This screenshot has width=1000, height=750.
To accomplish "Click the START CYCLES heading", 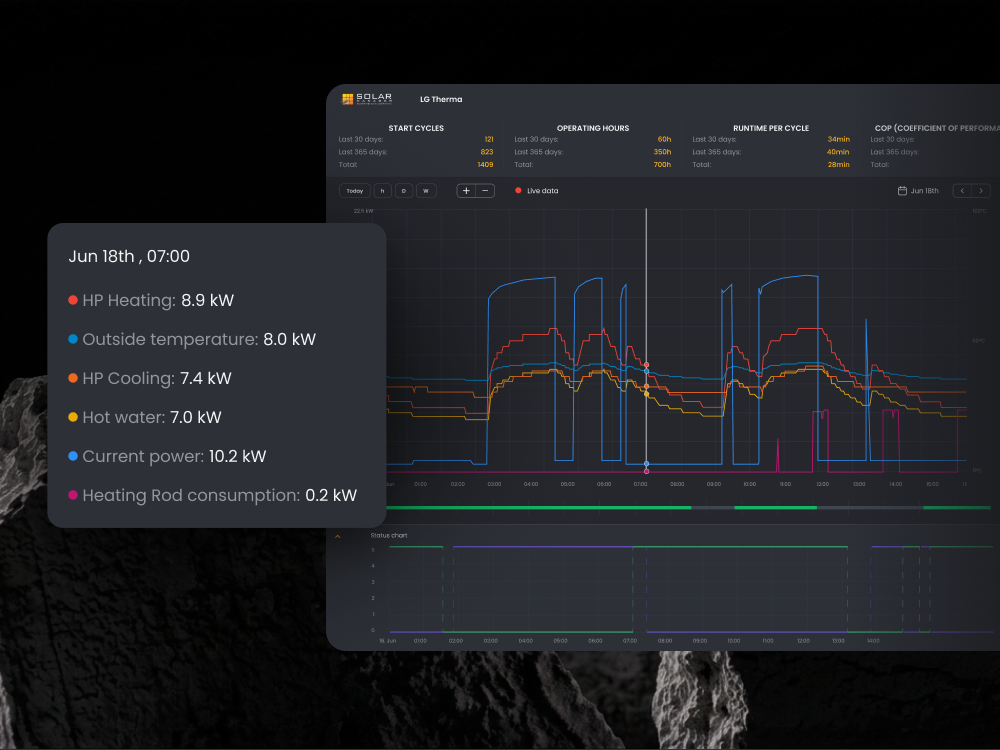I will point(416,128).
